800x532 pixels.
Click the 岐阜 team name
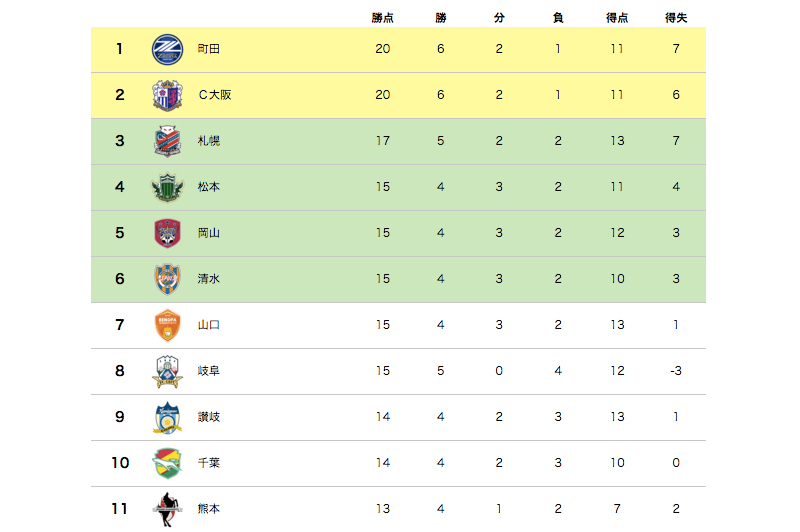[x=209, y=371]
